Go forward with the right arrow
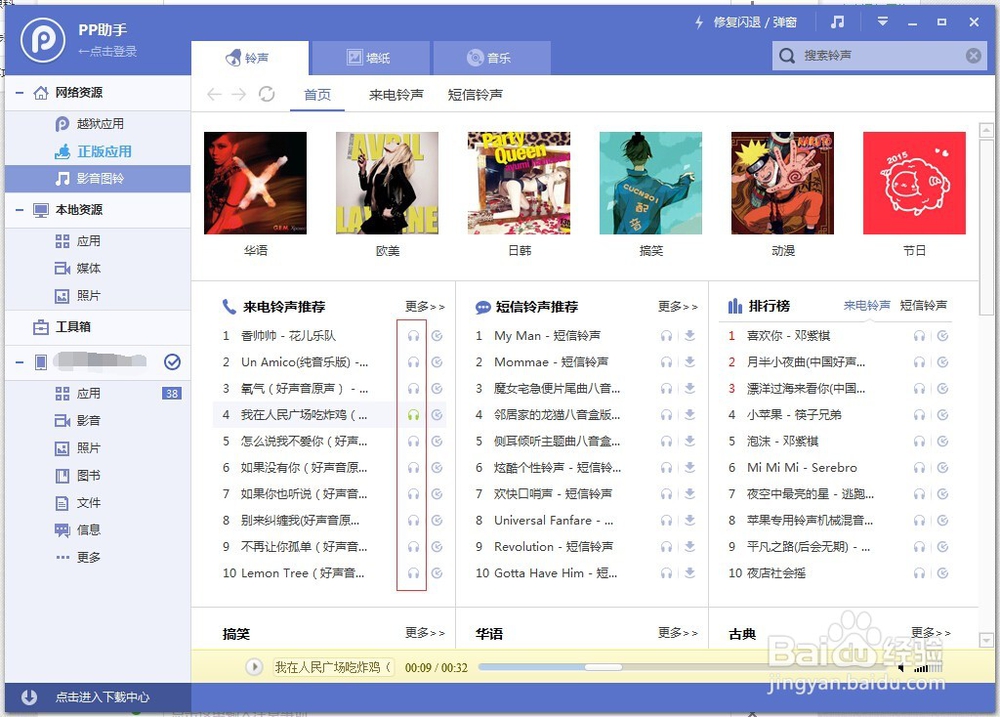 239,94
